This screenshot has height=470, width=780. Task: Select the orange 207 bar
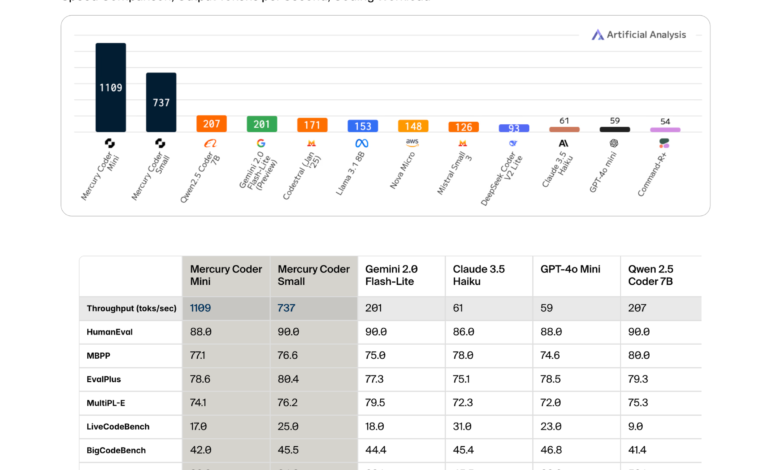pos(211,124)
